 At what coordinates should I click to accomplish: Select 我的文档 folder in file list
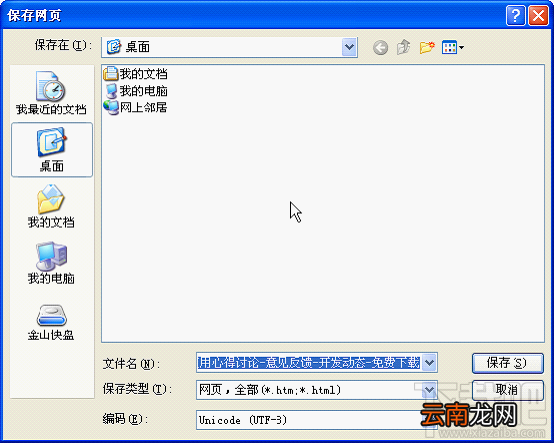pyautogui.click(x=136, y=73)
